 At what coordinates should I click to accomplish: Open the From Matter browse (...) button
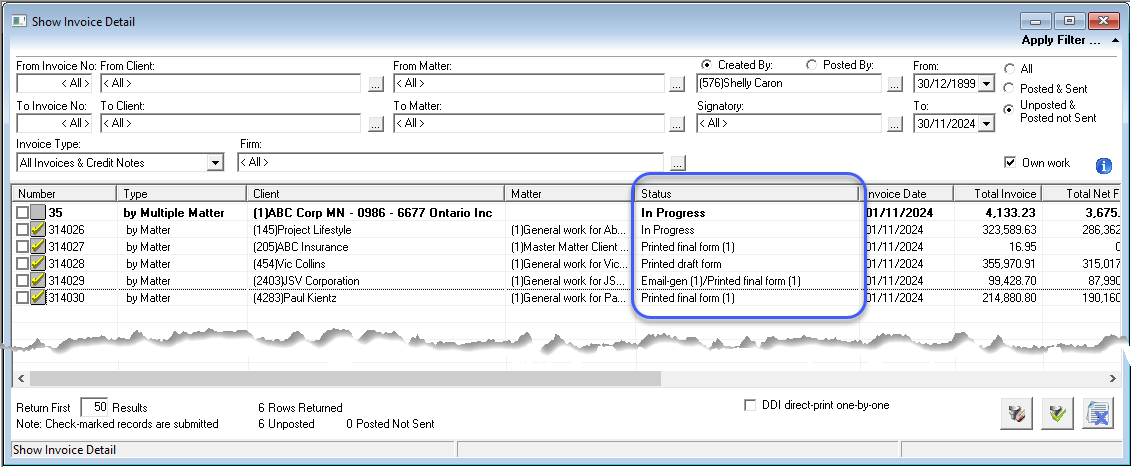[676, 85]
